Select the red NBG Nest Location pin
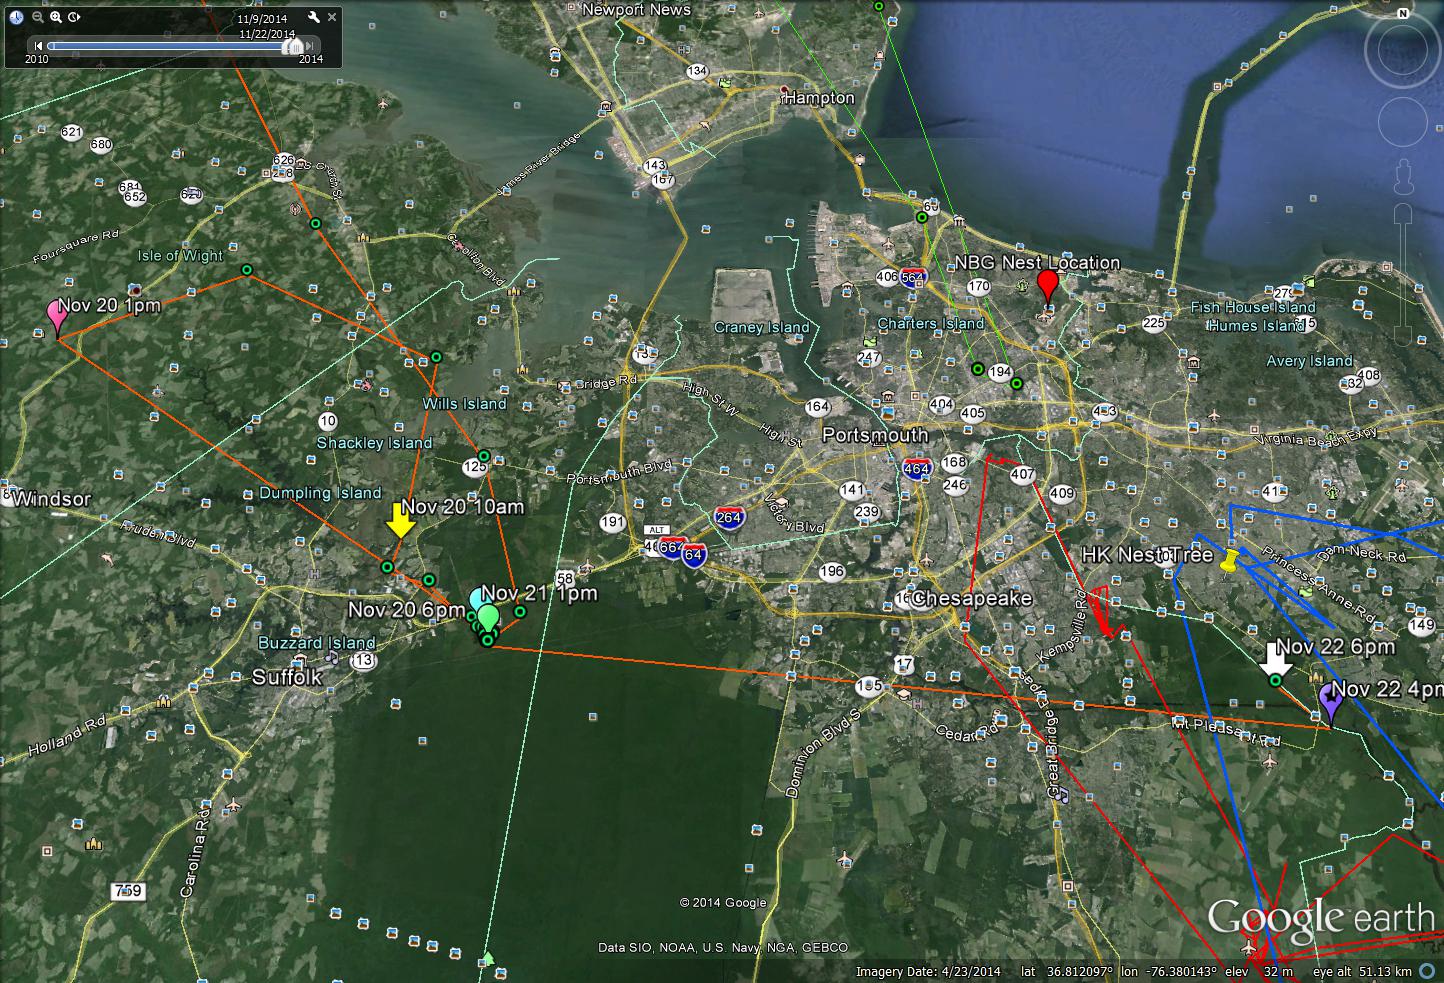The width and height of the screenshot is (1444, 983). tap(1047, 286)
